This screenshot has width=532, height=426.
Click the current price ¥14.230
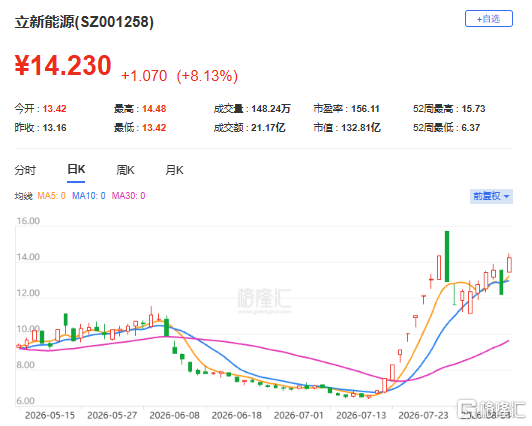pos(63,65)
